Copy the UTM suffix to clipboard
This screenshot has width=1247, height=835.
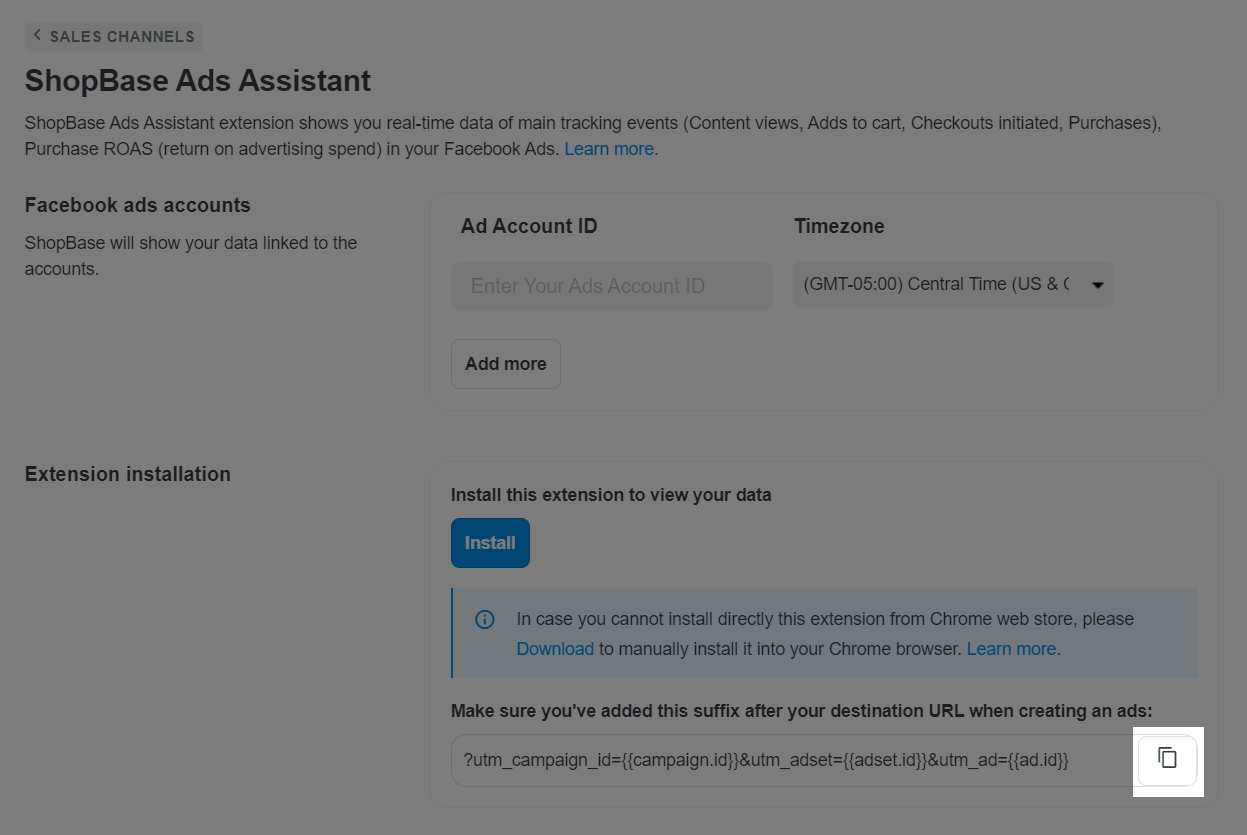[x=1167, y=759]
